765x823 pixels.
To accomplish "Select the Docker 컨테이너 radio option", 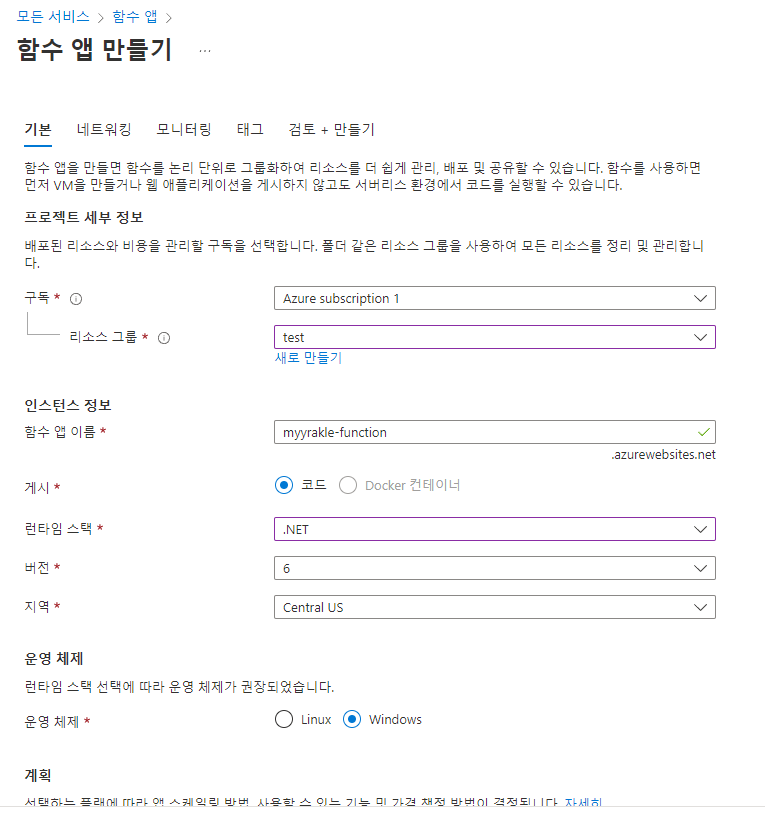I will [x=348, y=485].
